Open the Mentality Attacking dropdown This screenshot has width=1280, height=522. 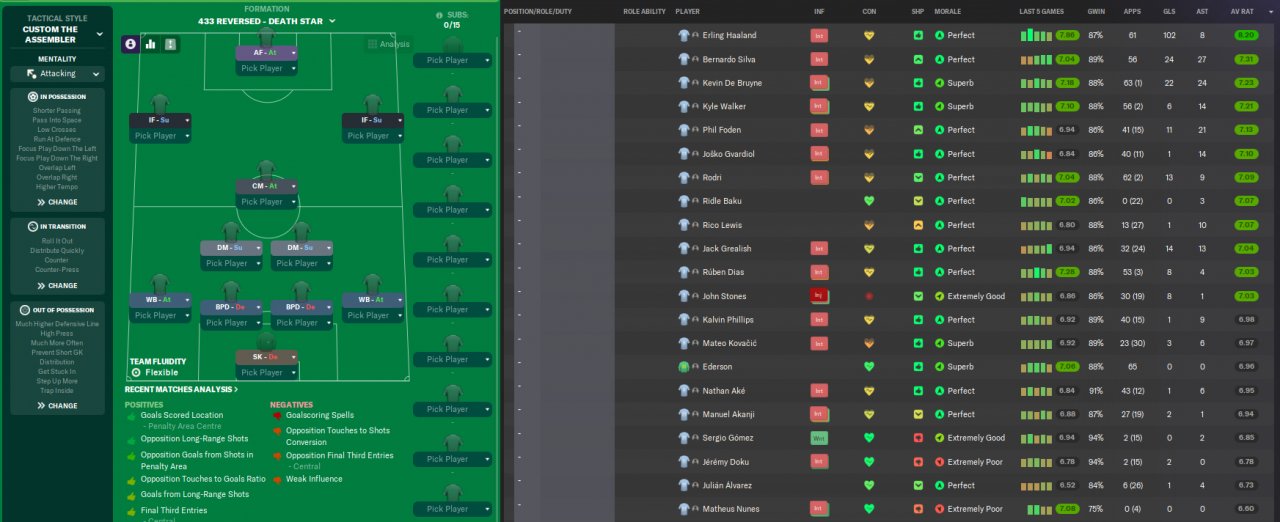coord(57,74)
